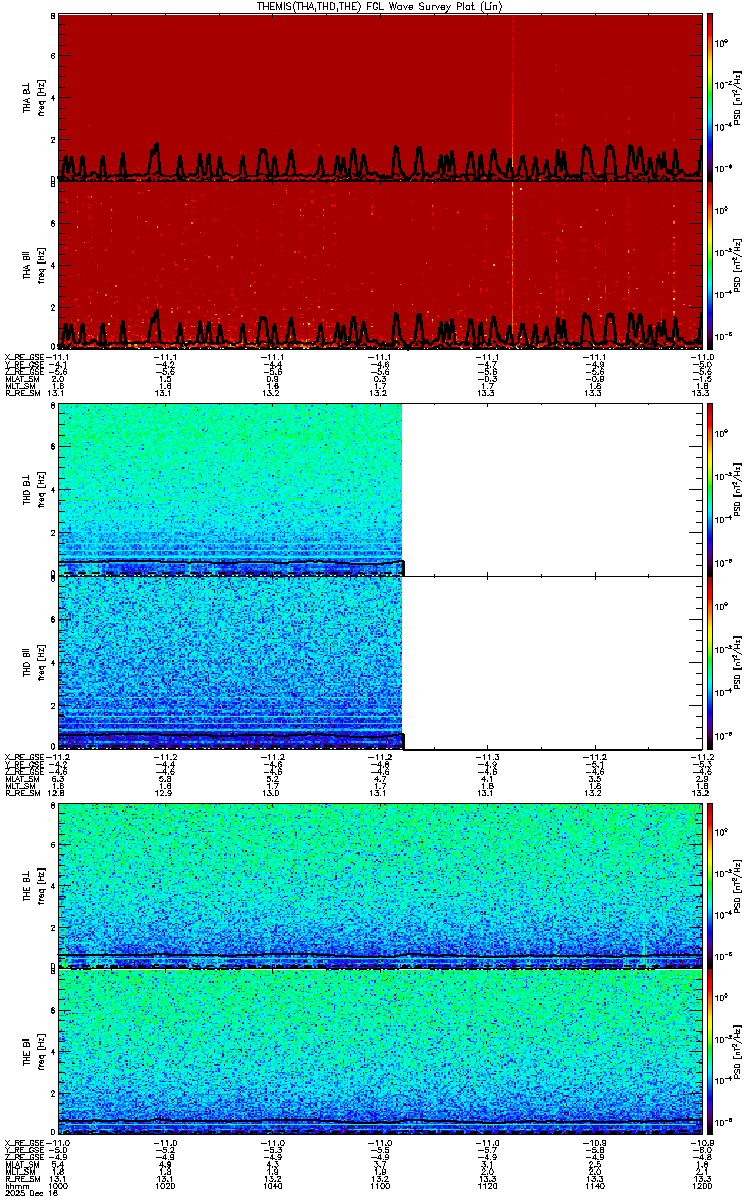The image size is (750, 1200).
Task: Click the 1020 time tick label
Action: click(166, 1186)
